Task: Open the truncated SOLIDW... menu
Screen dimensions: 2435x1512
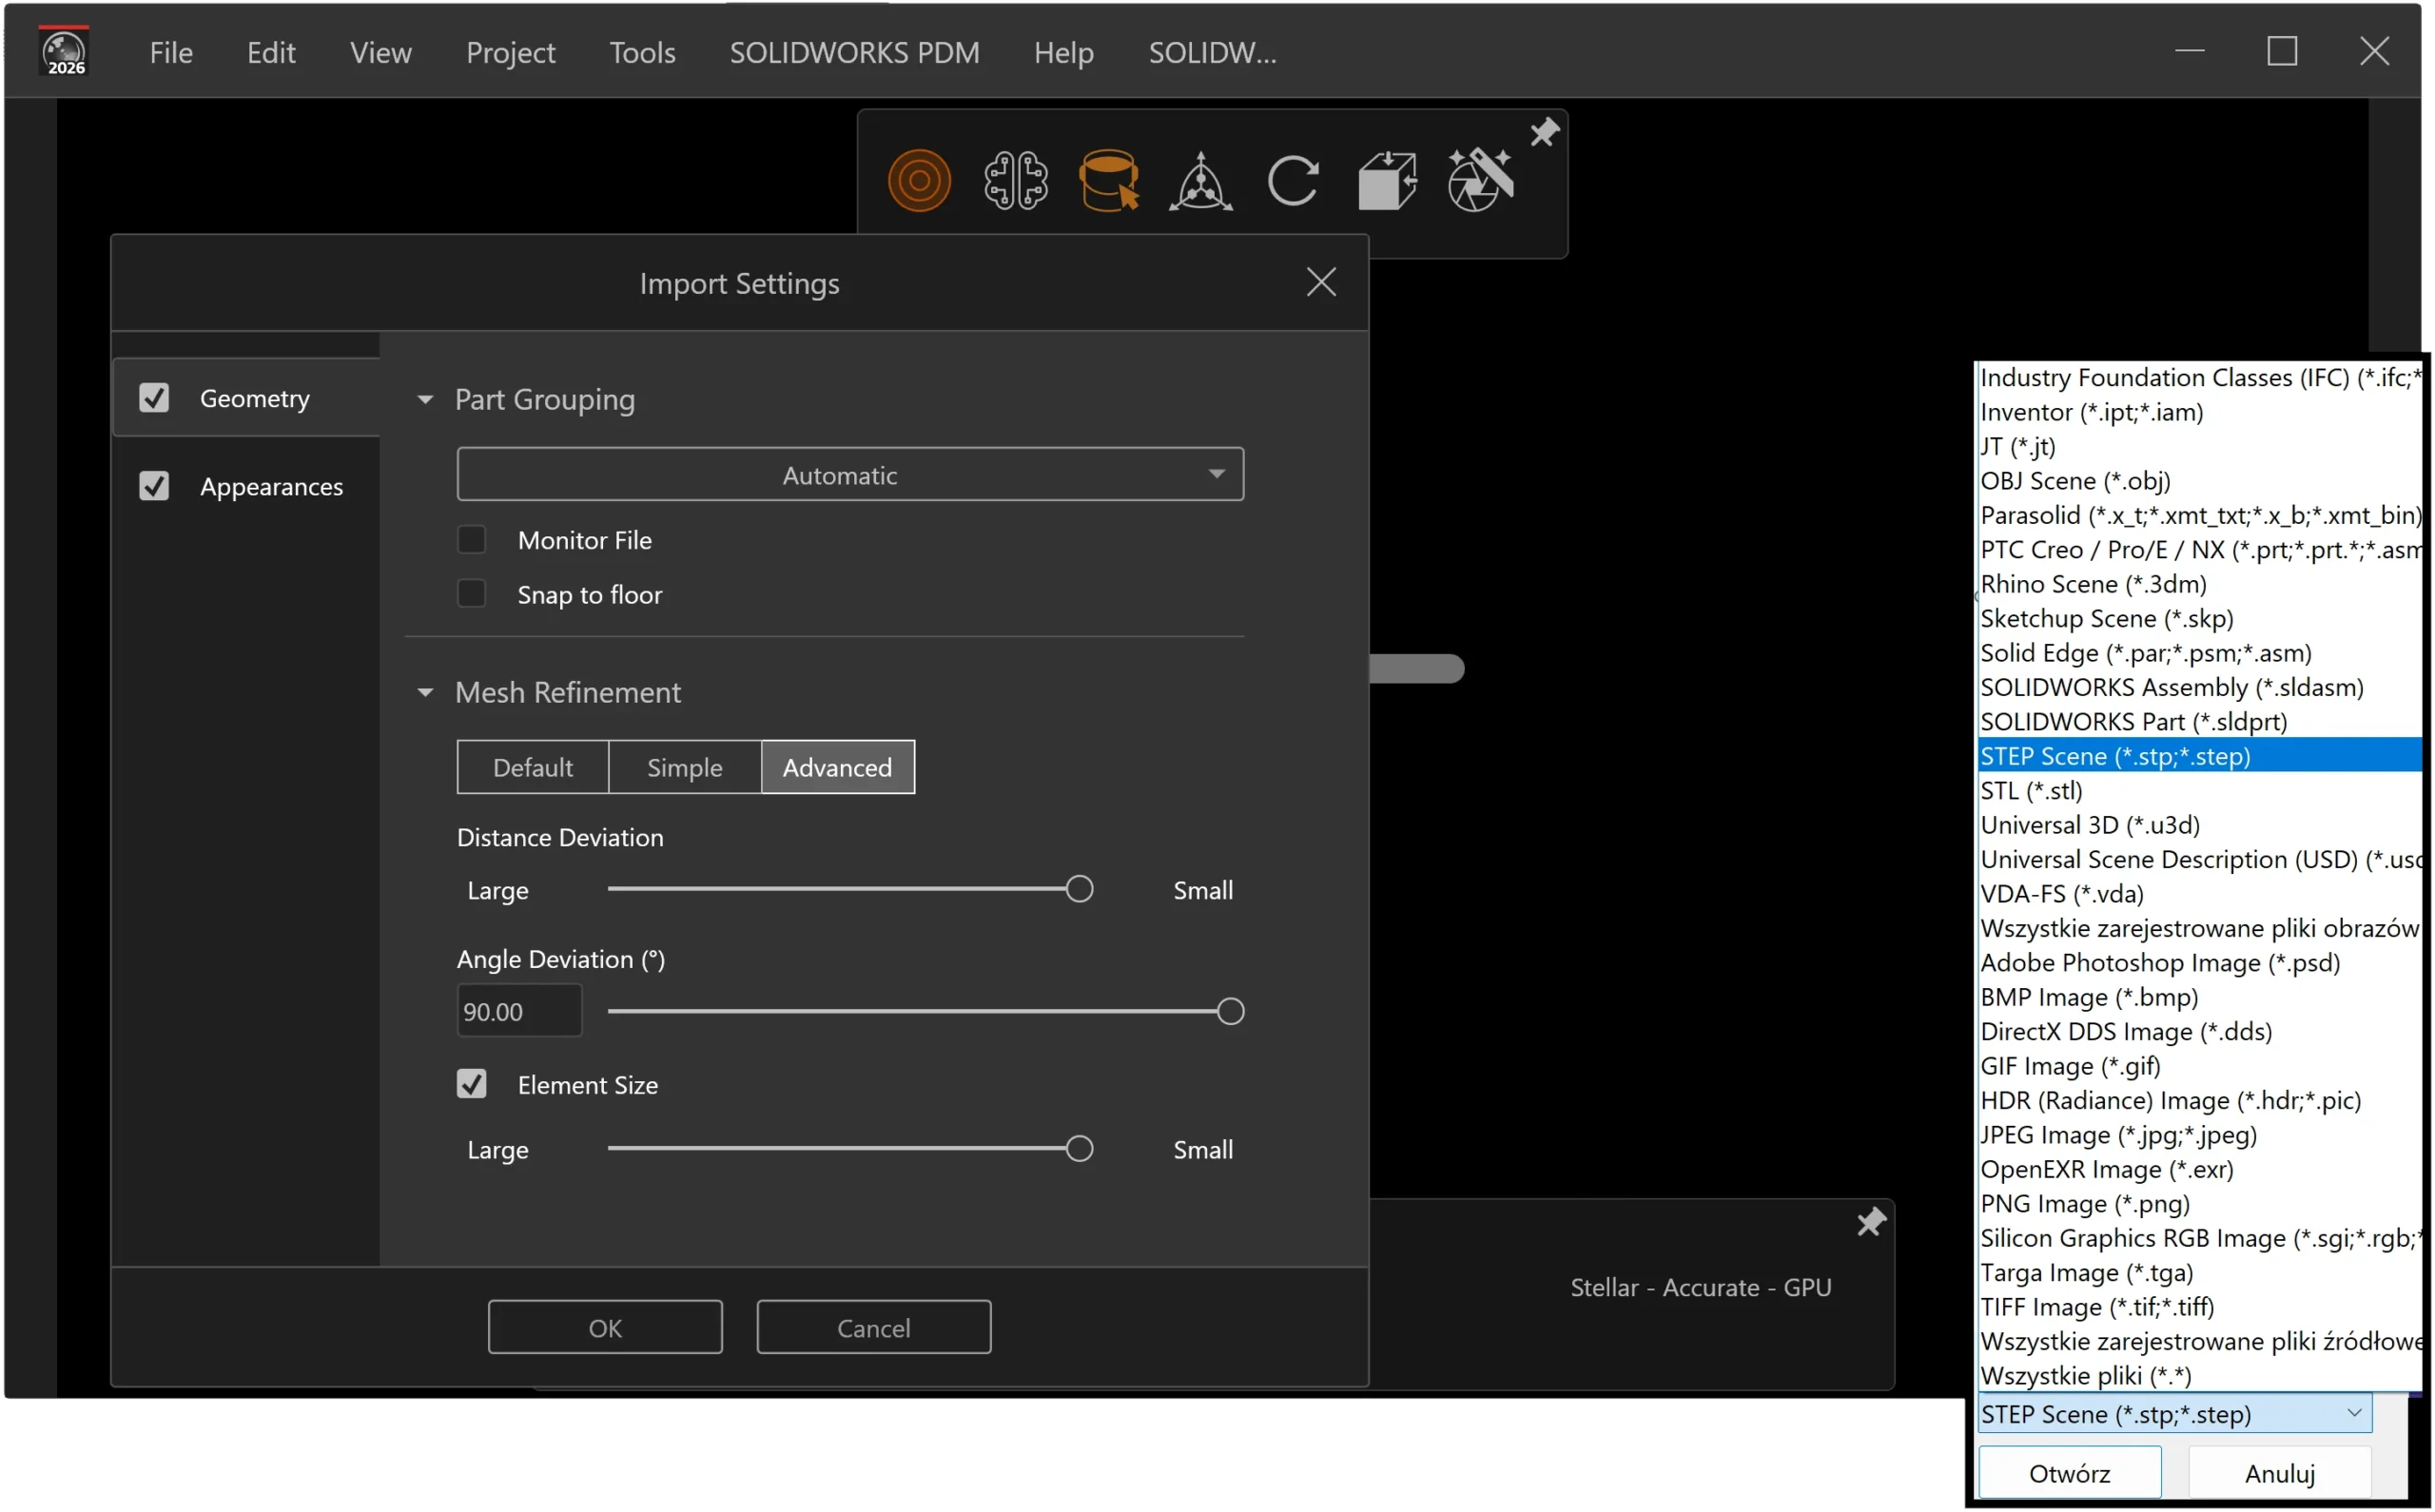Action: click(x=1213, y=52)
